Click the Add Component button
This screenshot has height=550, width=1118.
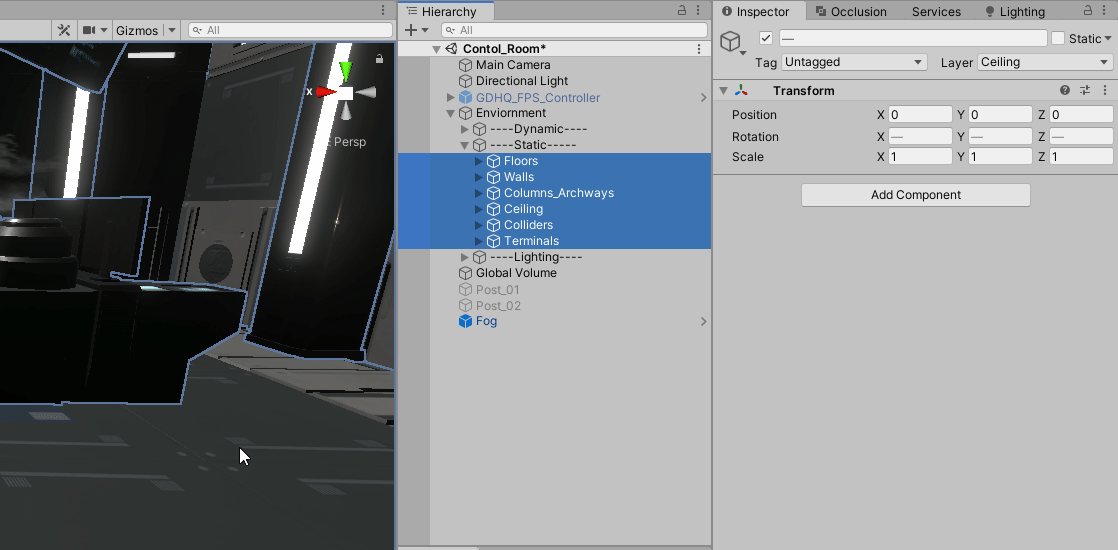coord(916,195)
